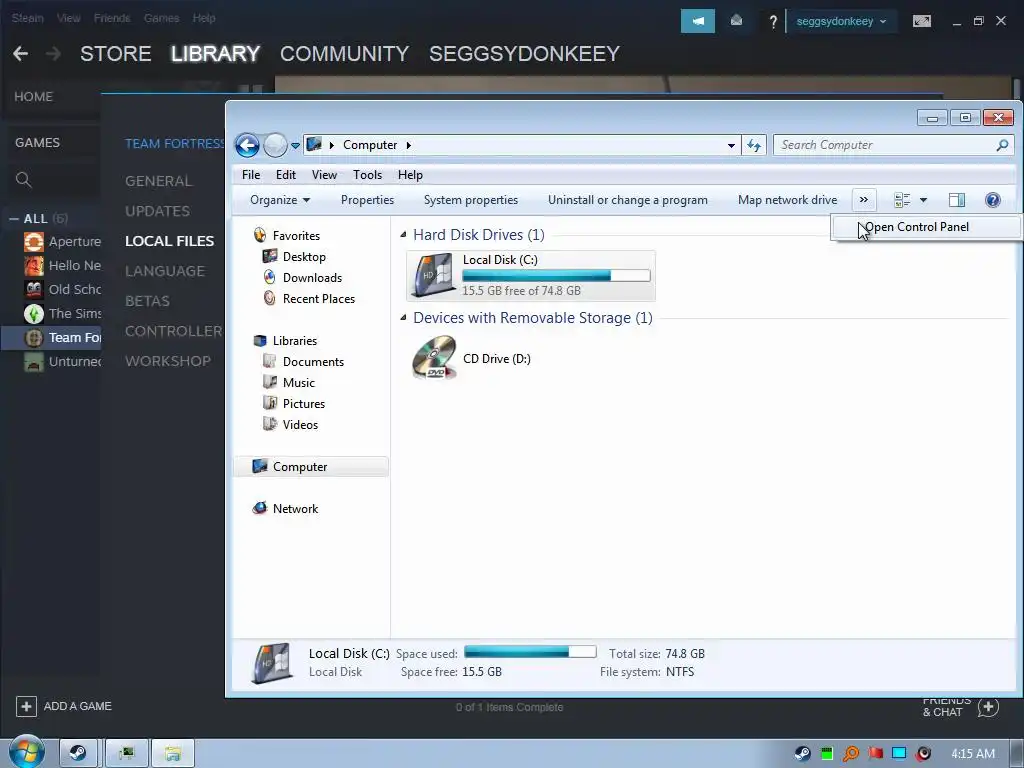Select the Local Disk (C:) drive
Viewport: 1024px width, 768px height.
[530, 276]
